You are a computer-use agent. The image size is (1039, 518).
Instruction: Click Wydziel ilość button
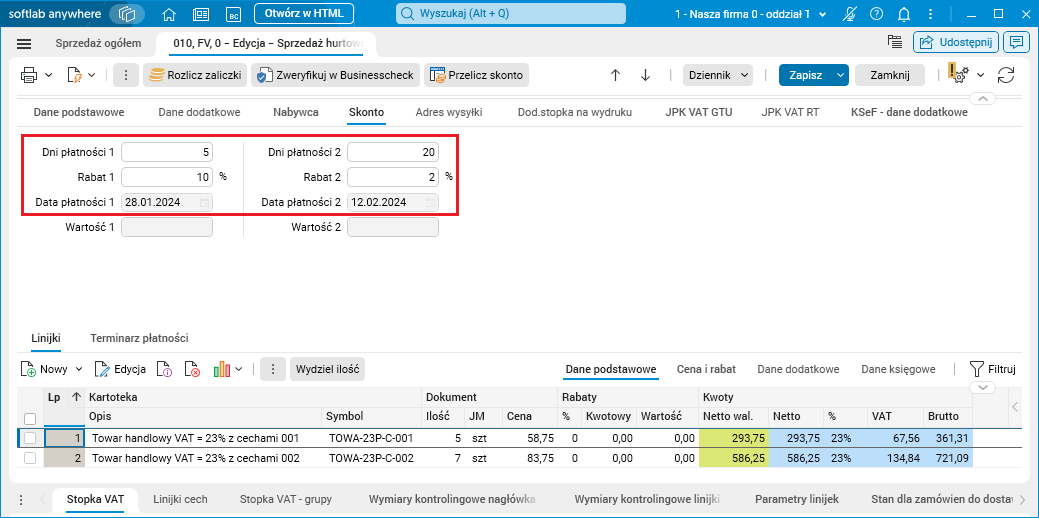327,369
